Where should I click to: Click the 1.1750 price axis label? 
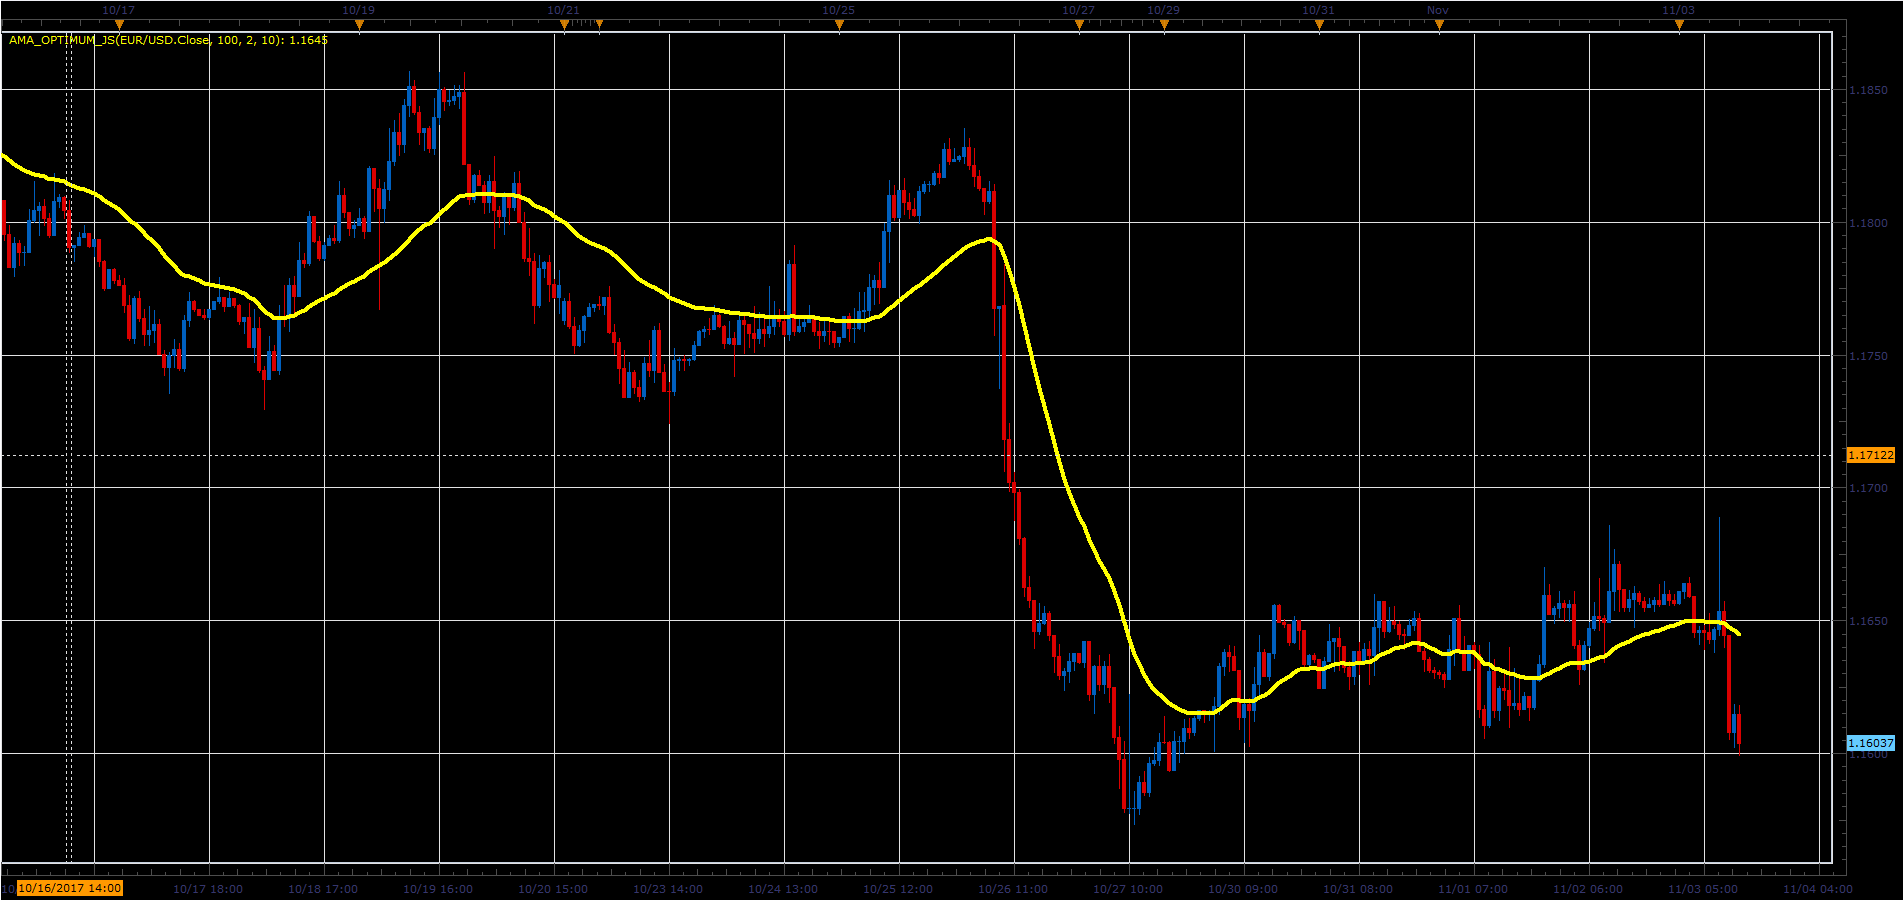click(x=1868, y=356)
